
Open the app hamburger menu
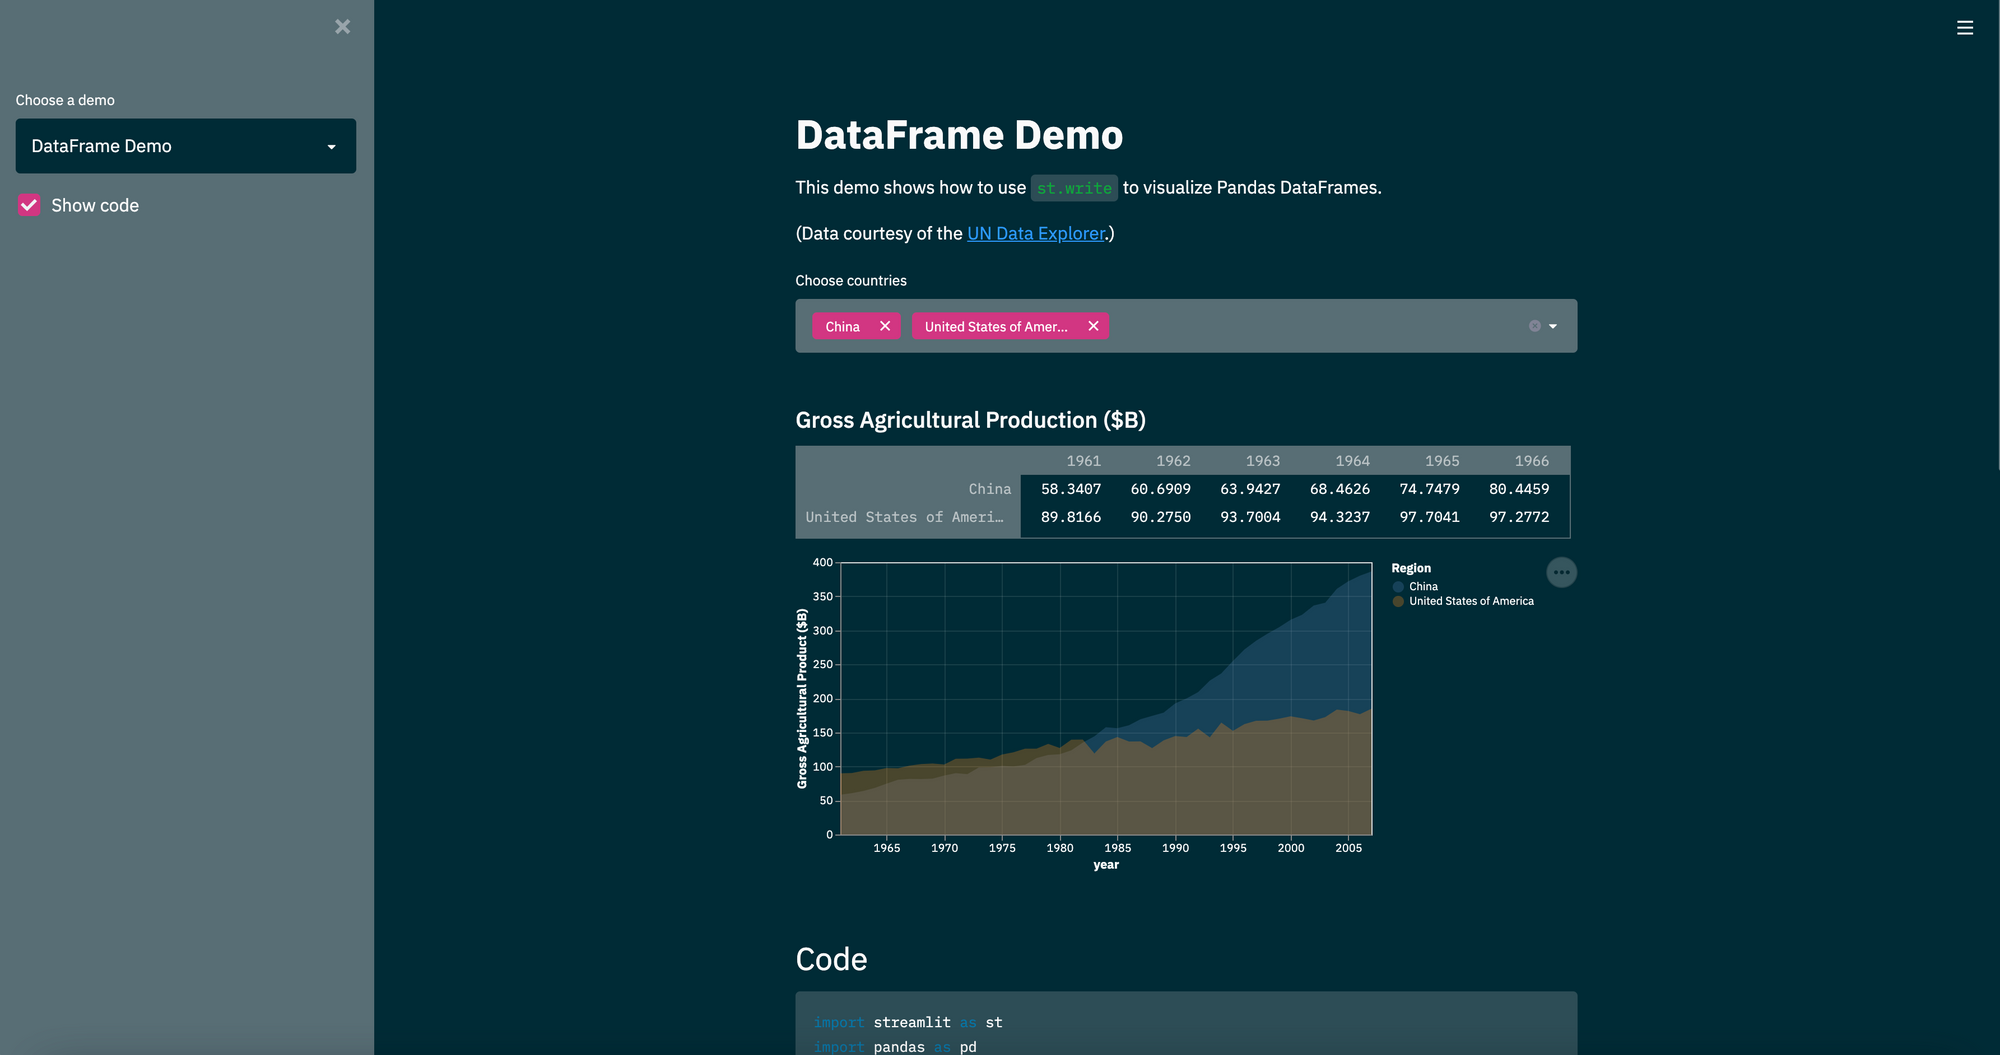[x=1965, y=27]
